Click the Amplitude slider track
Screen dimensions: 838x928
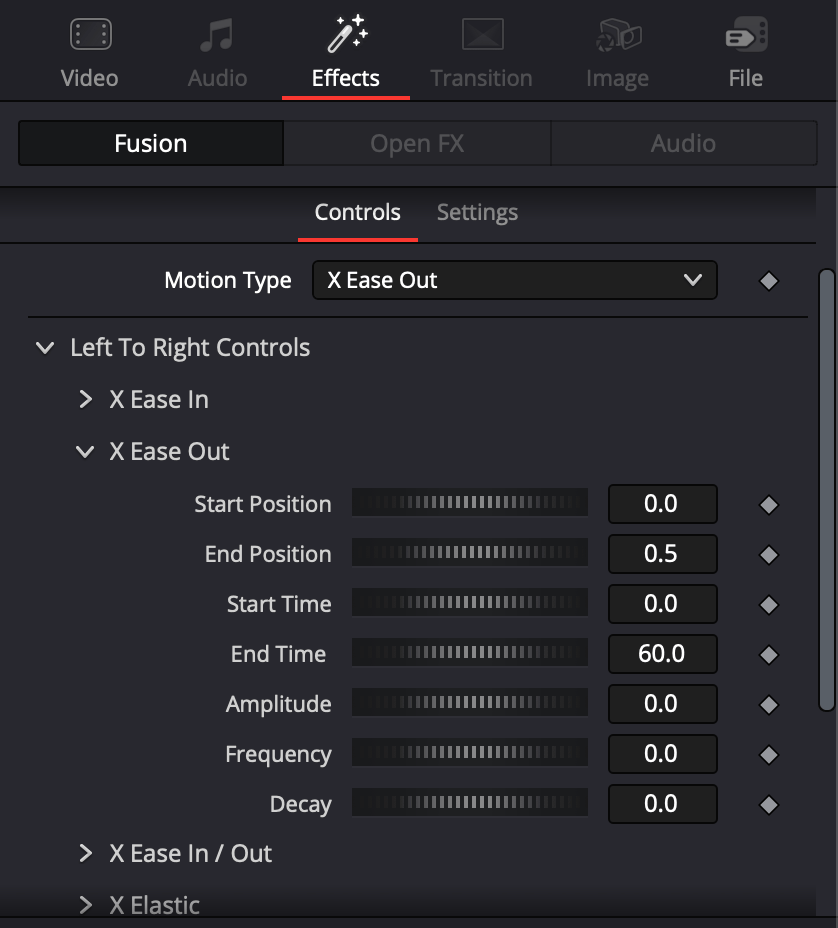click(x=470, y=703)
